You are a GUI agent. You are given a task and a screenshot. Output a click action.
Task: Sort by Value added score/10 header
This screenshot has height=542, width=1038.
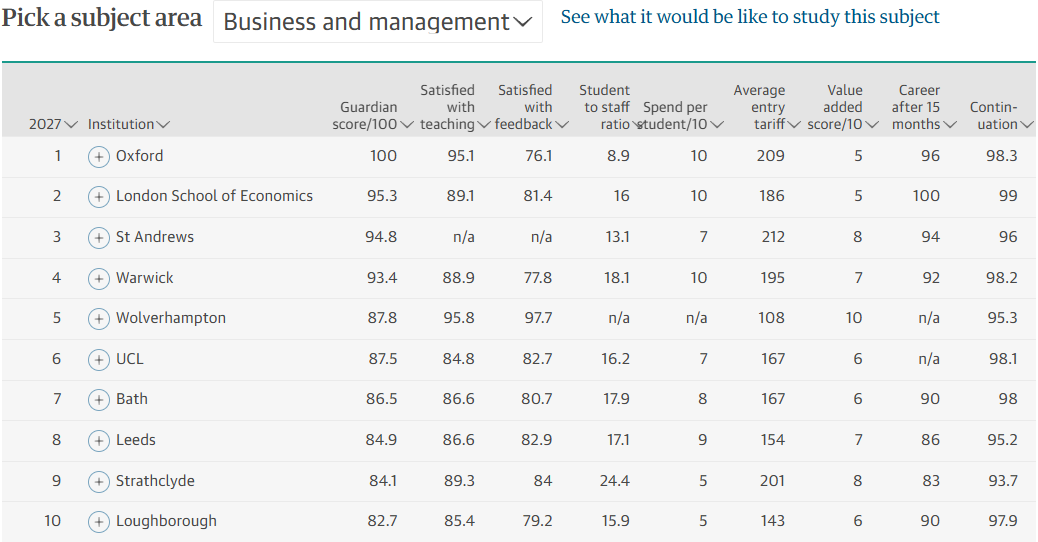pos(843,107)
